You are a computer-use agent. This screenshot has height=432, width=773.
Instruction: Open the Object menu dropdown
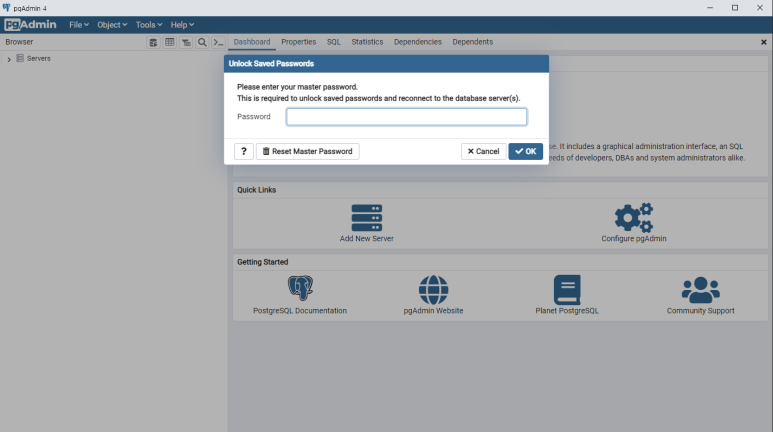click(112, 24)
